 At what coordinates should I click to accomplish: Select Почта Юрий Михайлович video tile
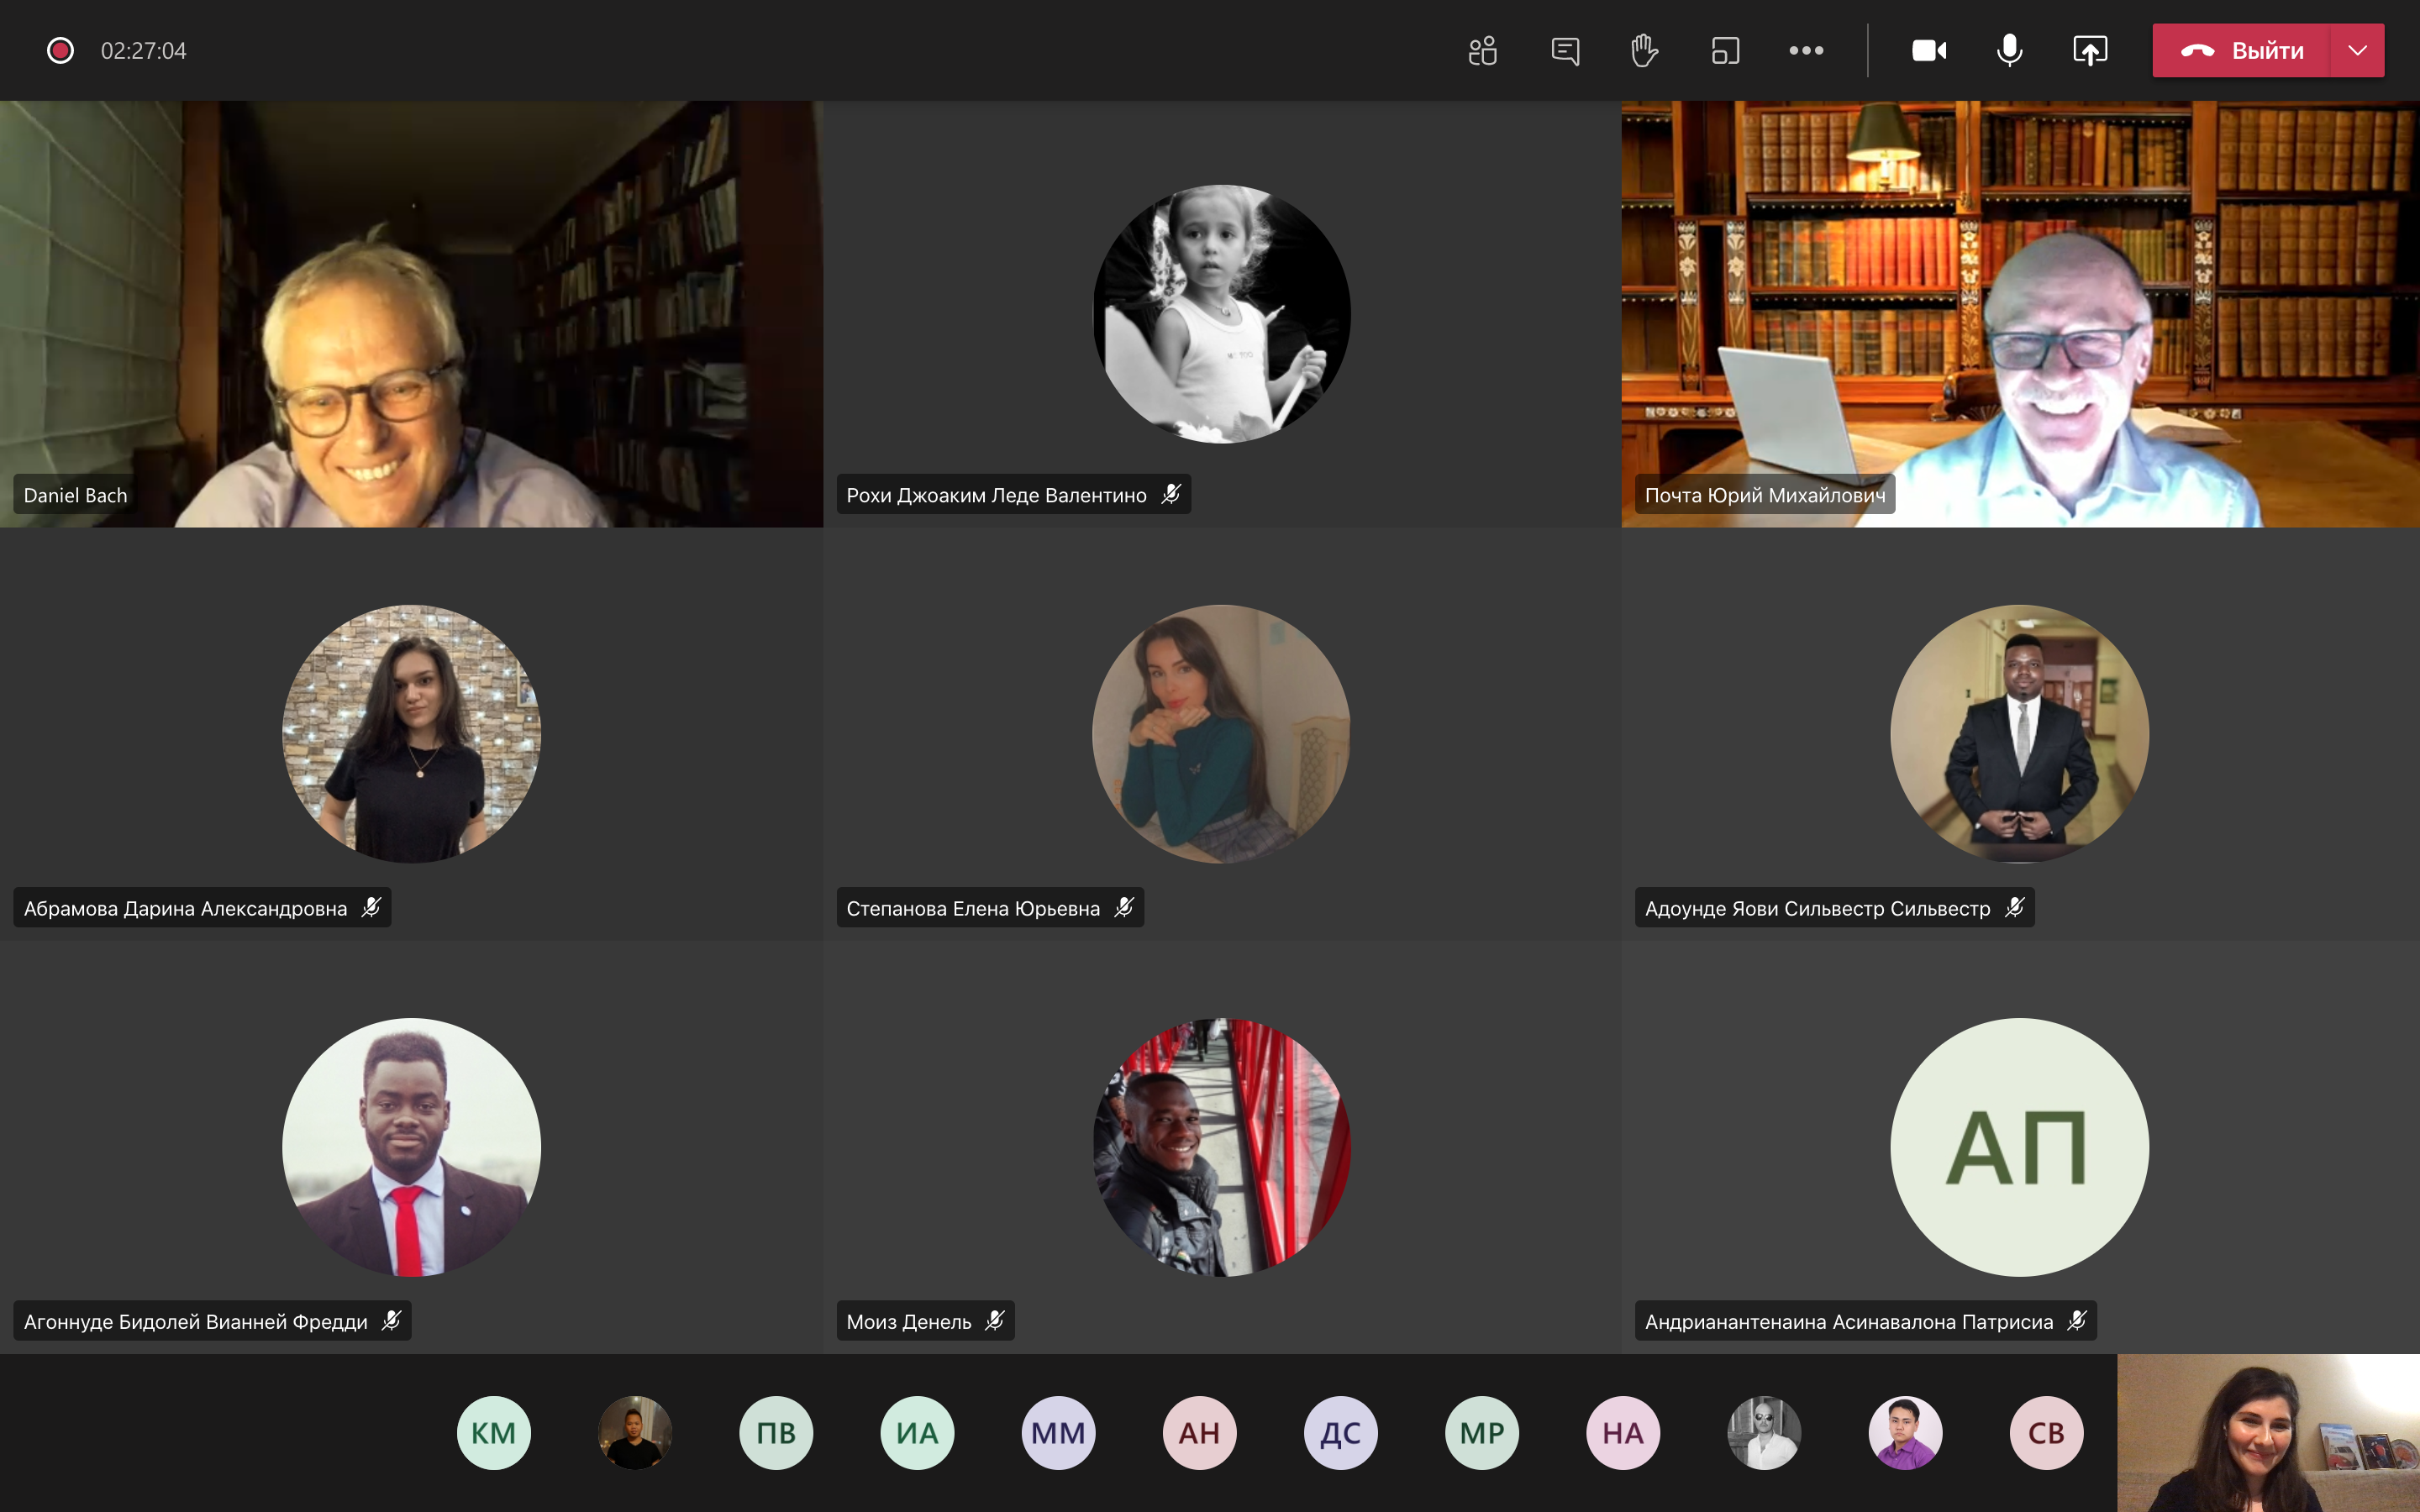coord(2020,314)
